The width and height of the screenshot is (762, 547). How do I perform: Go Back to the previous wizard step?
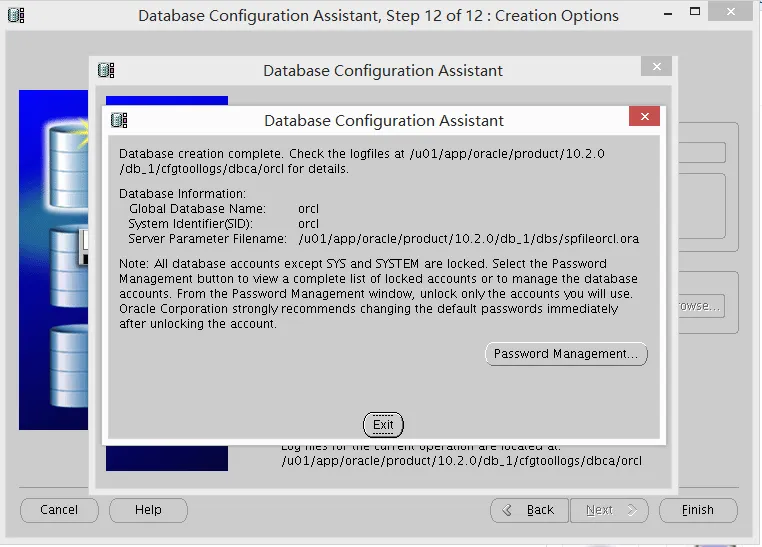tap(529, 510)
